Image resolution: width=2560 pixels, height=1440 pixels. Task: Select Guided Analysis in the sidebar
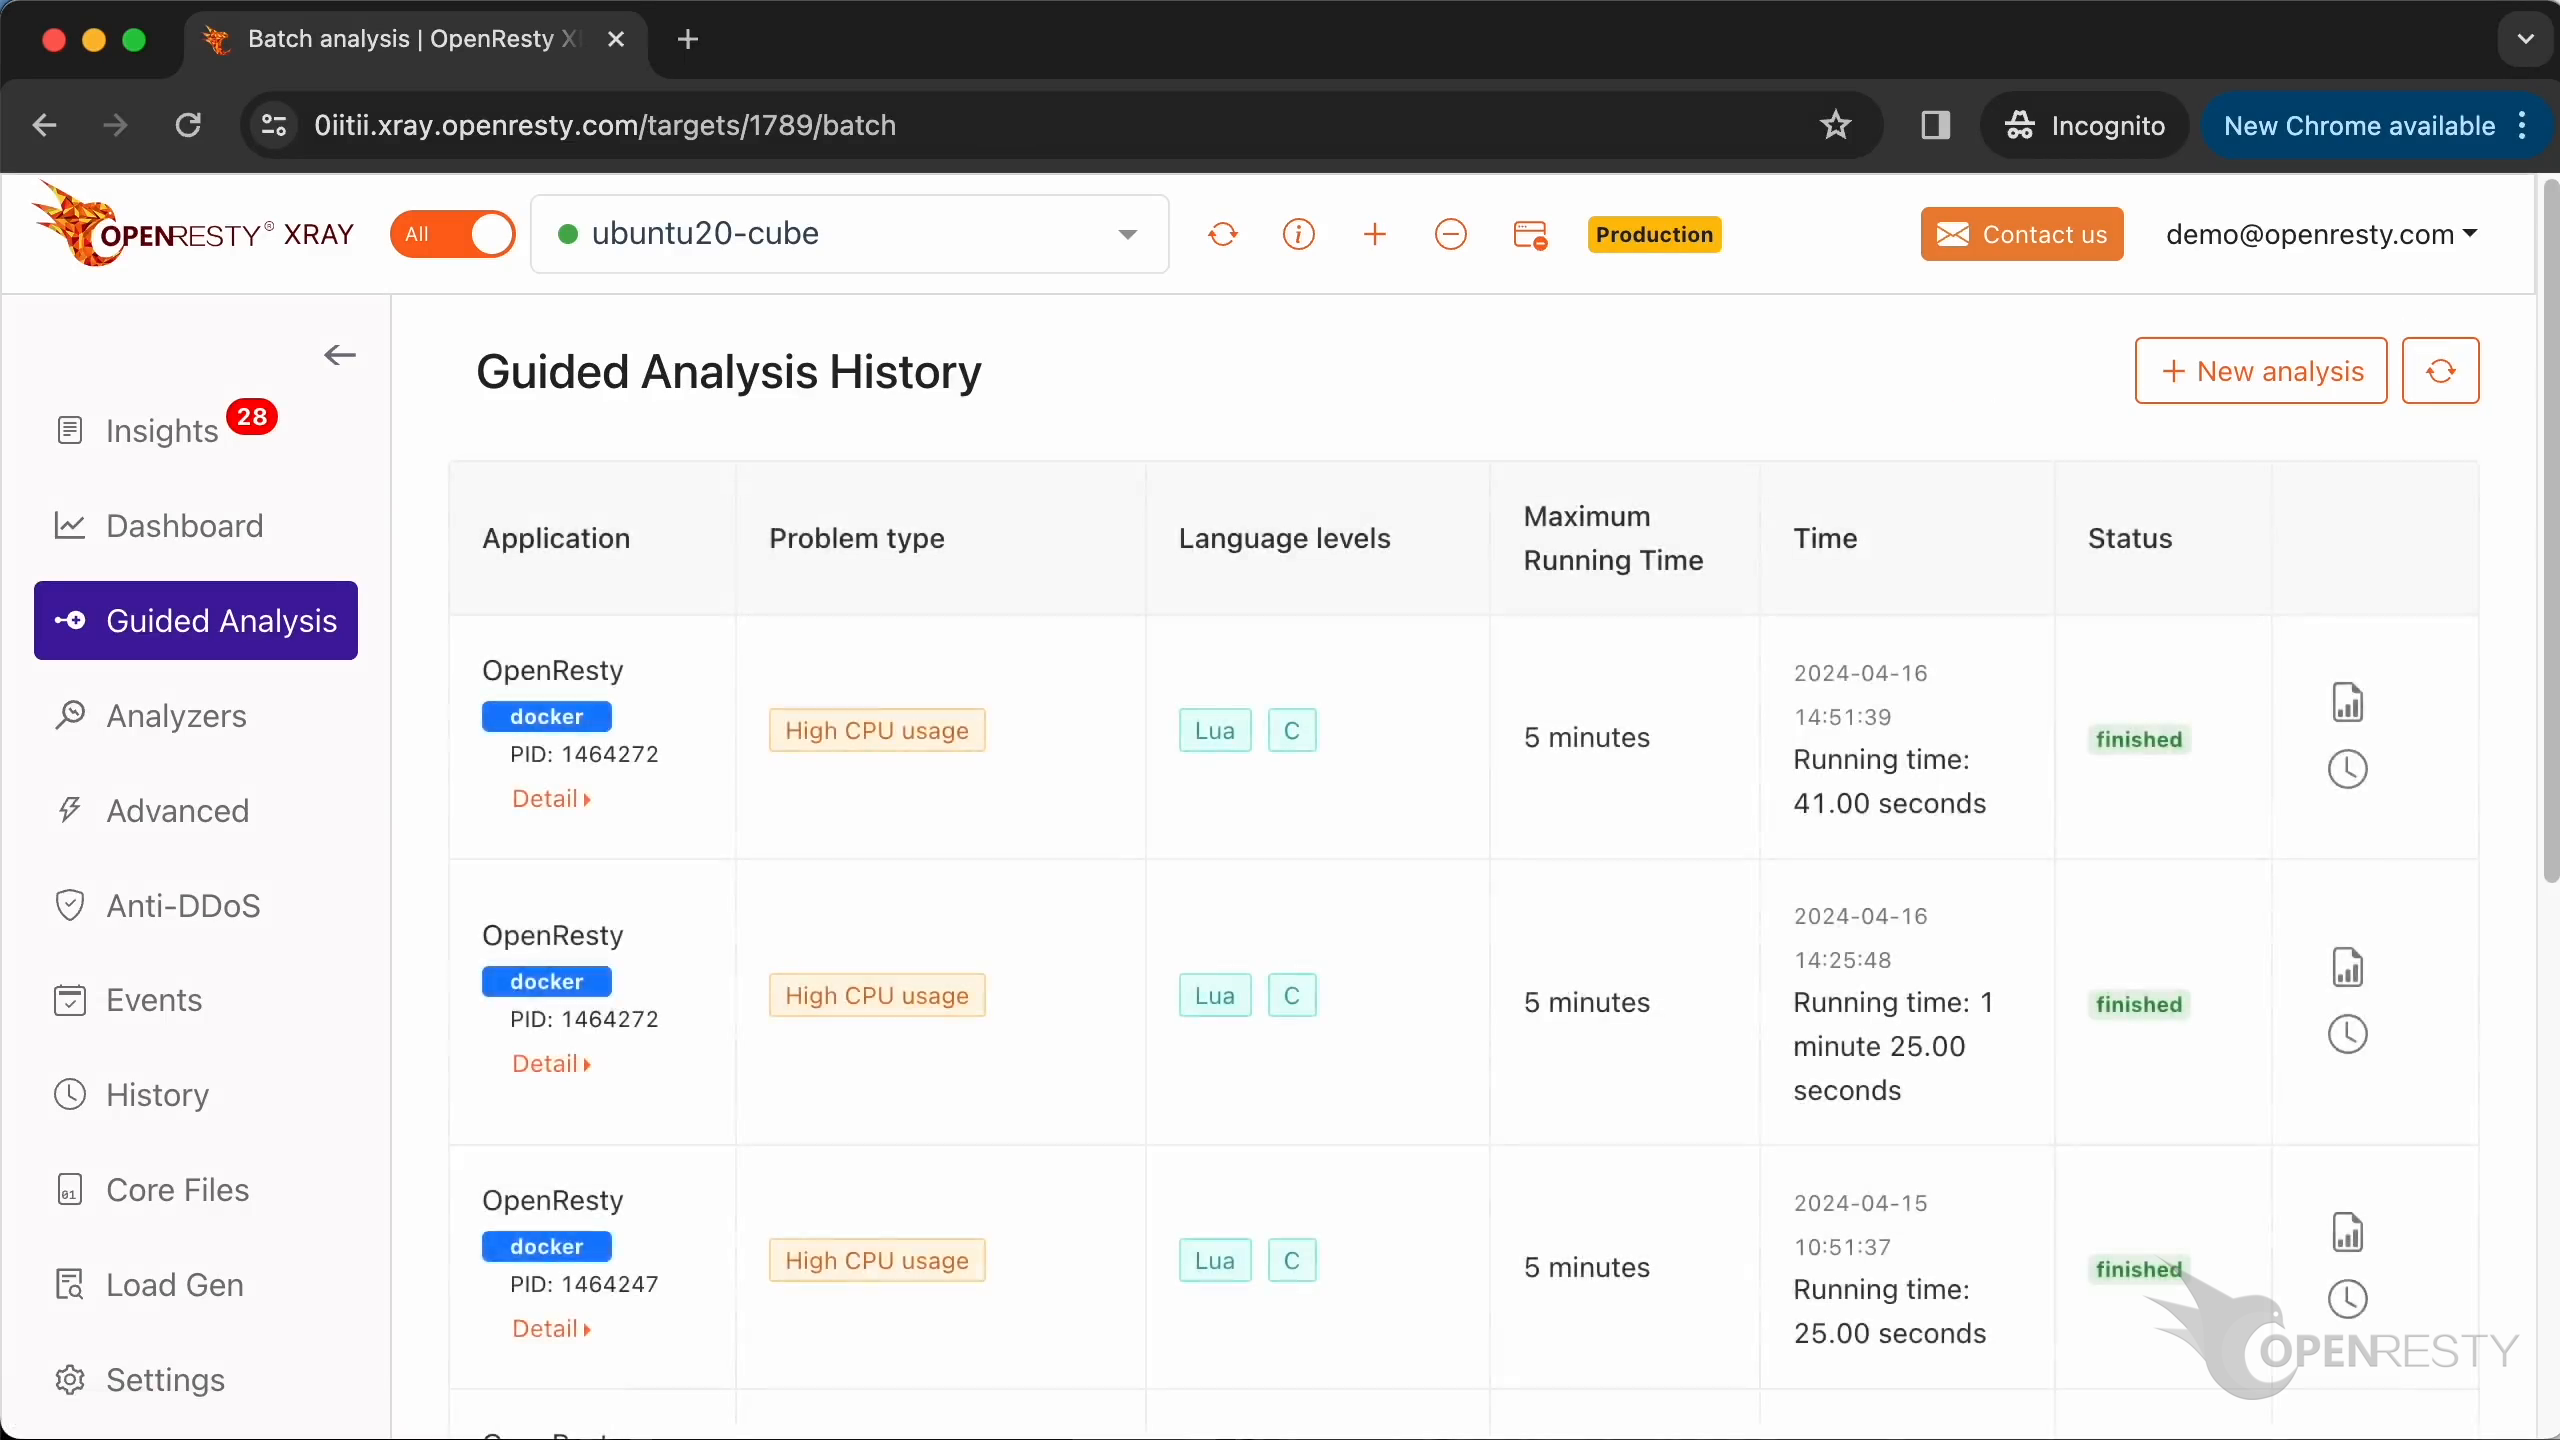click(196, 620)
